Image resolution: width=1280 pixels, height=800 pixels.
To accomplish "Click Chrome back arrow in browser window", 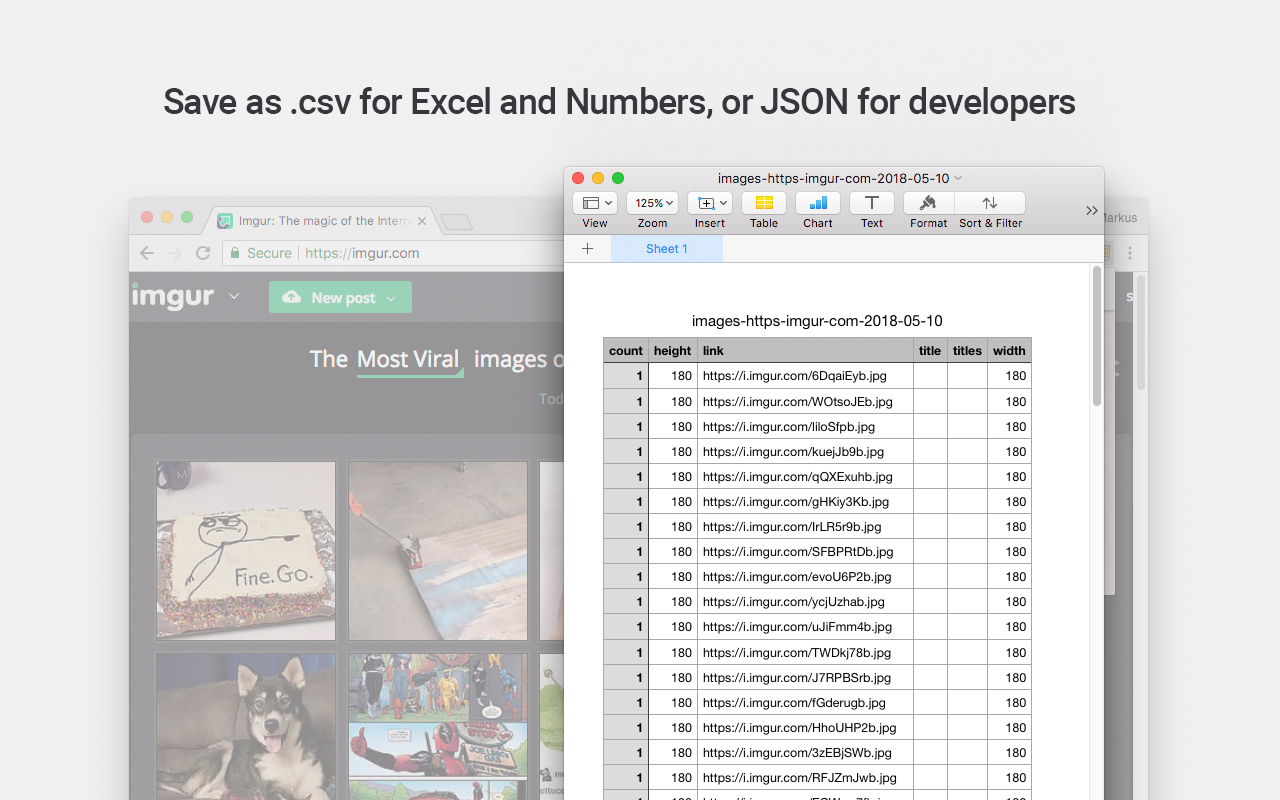I will coord(147,253).
